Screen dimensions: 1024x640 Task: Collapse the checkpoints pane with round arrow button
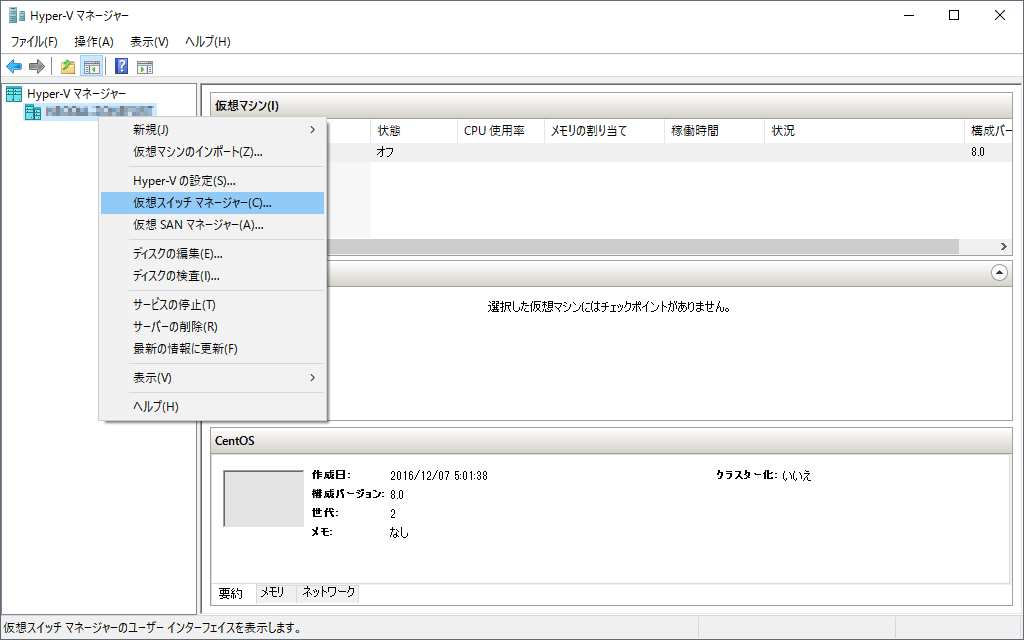coord(999,272)
